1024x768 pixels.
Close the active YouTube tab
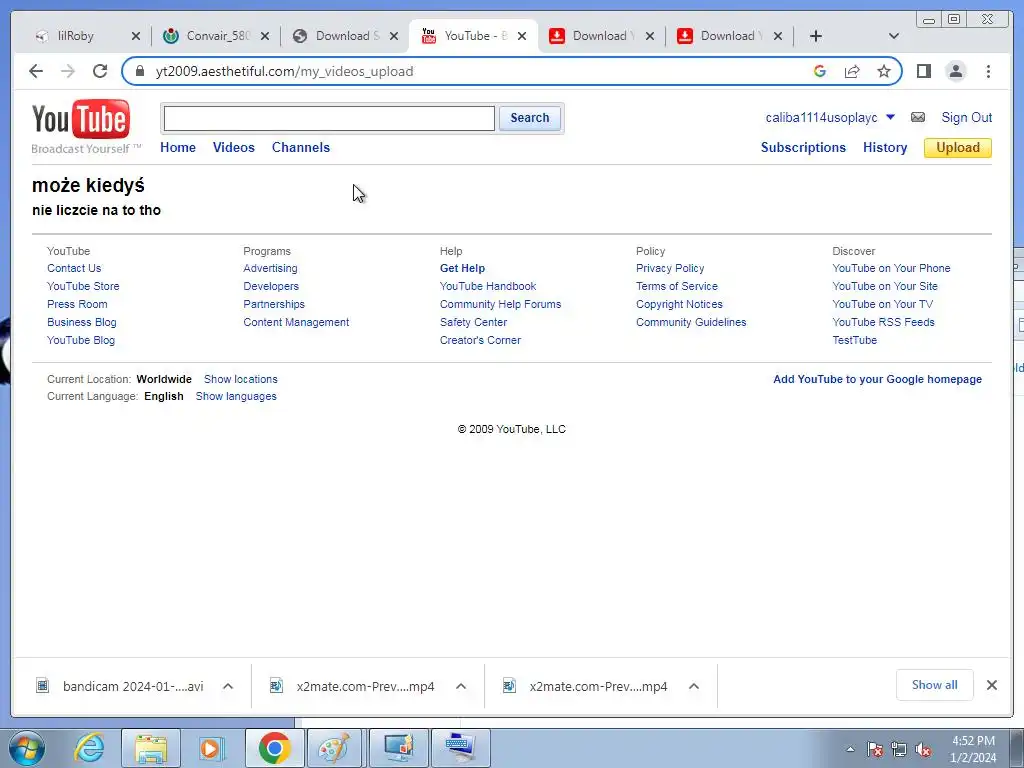[522, 36]
